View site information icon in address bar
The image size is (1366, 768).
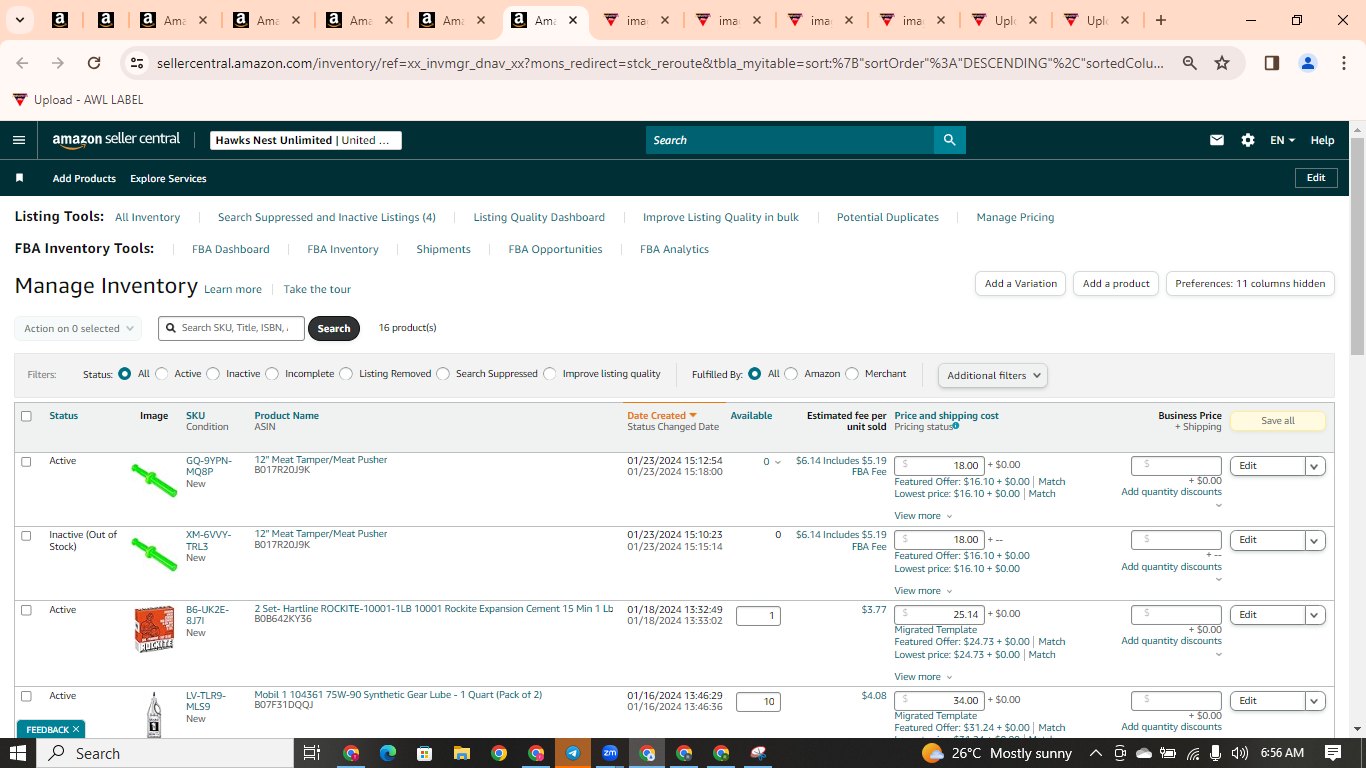coord(138,63)
